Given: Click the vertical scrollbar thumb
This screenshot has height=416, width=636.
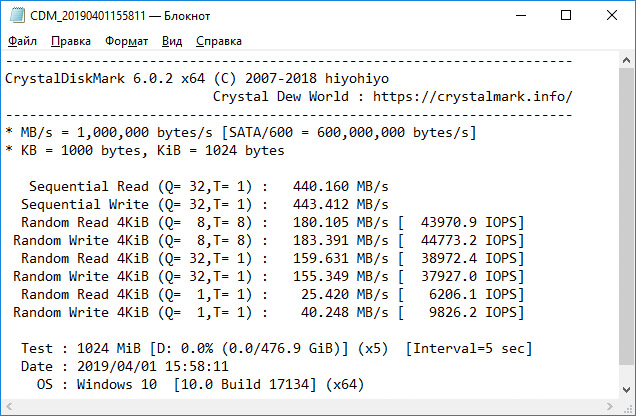Looking at the screenshot, I should point(626,217).
